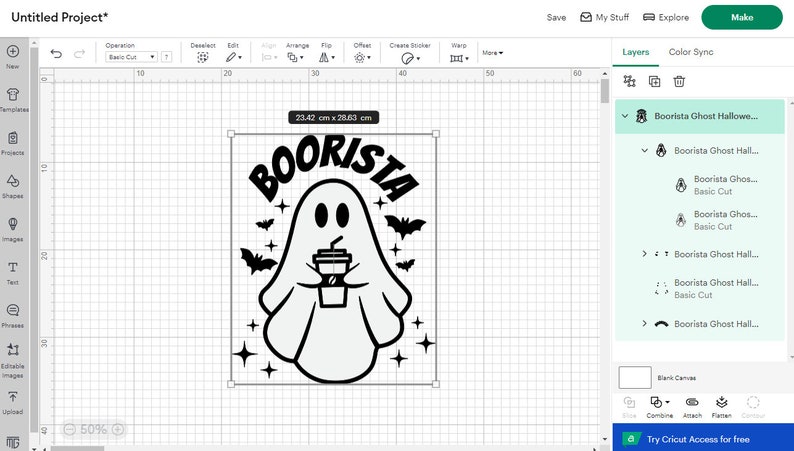Collapse the top Boorista Ghost Hallowe... group
The image size is (794, 451).
625,116
